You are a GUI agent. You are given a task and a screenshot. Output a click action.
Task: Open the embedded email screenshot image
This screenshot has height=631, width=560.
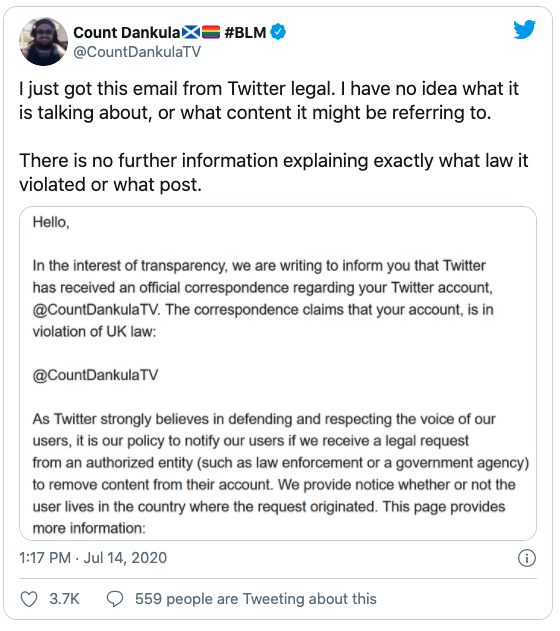point(278,373)
